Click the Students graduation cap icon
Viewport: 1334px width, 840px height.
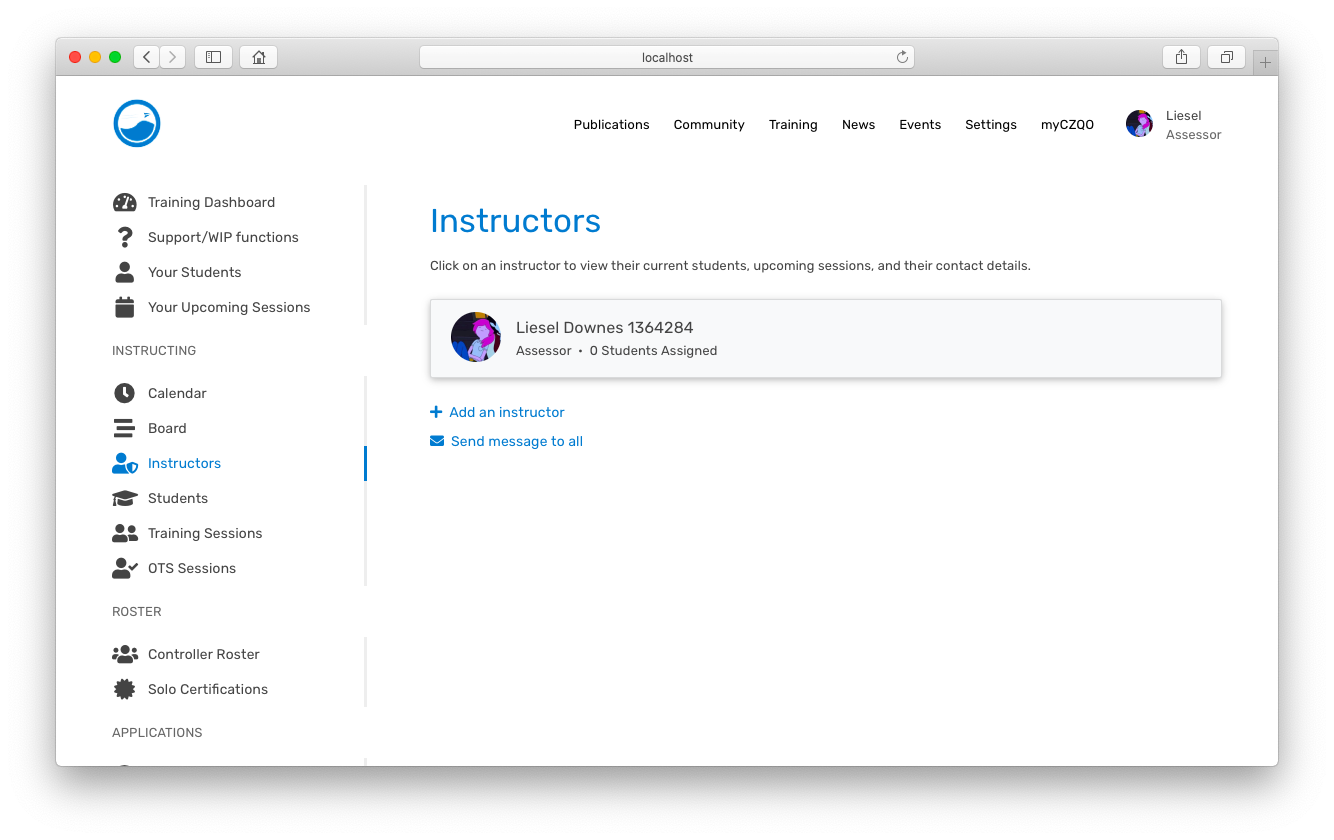pos(125,498)
